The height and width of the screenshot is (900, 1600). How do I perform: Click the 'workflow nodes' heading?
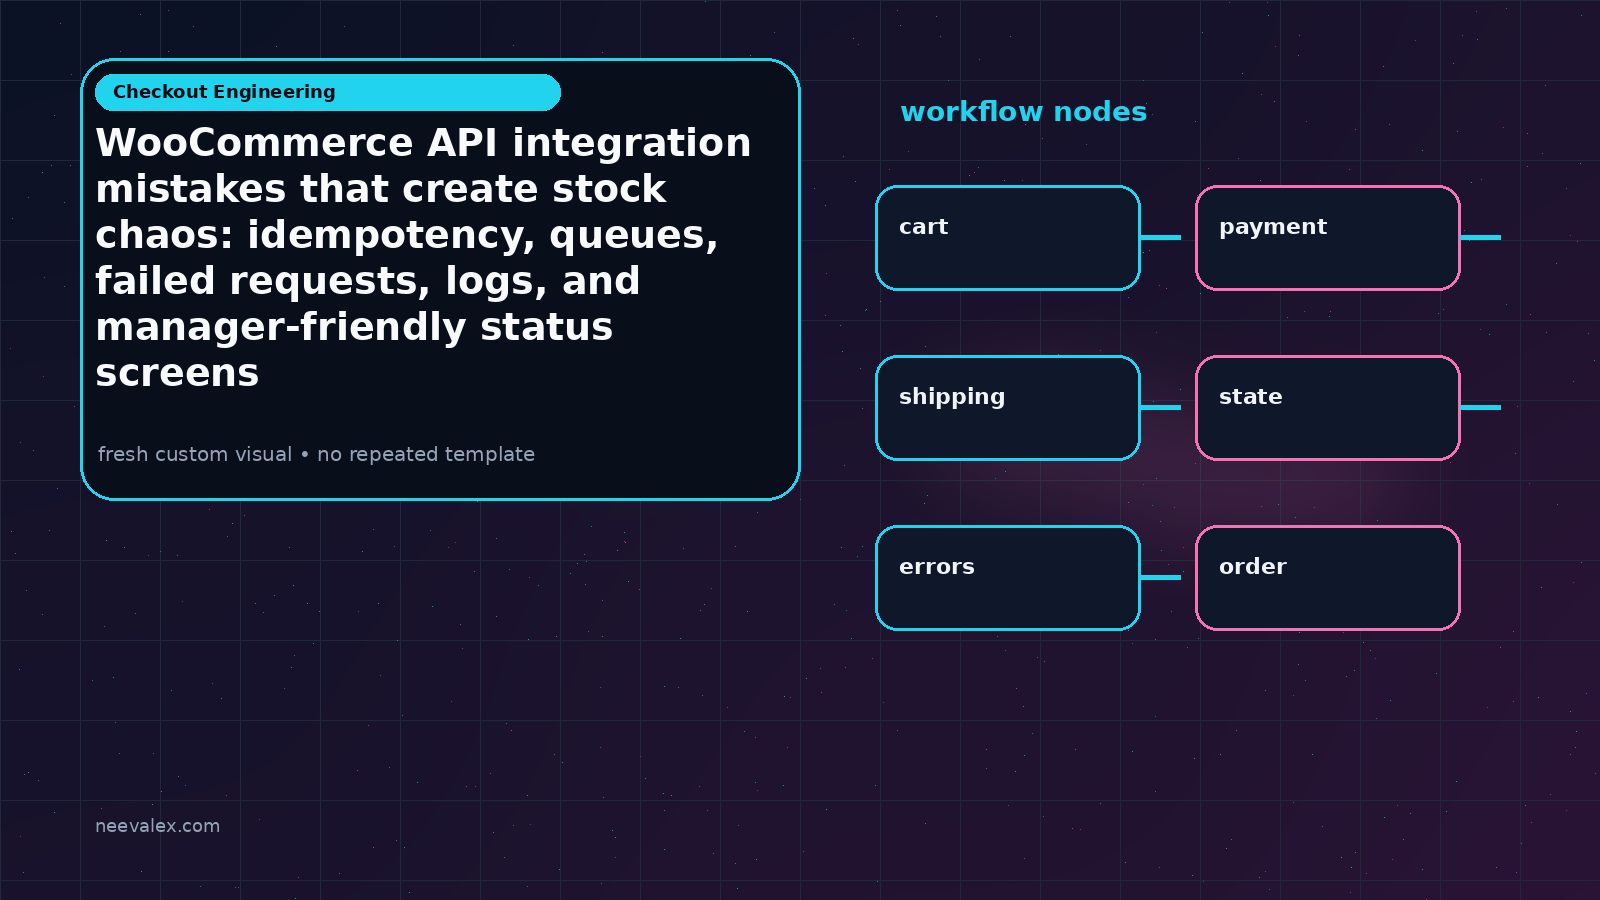1023,112
